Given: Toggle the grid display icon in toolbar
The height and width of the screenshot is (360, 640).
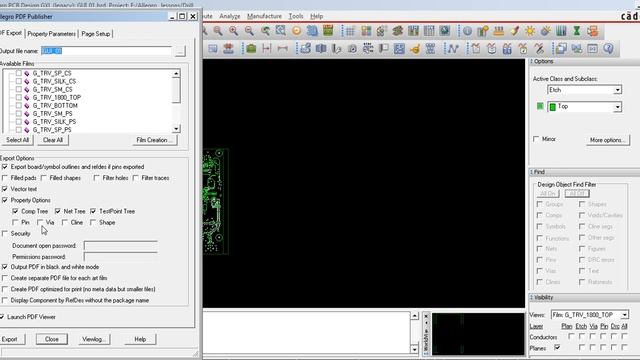Looking at the screenshot, I should click(x=350, y=31).
